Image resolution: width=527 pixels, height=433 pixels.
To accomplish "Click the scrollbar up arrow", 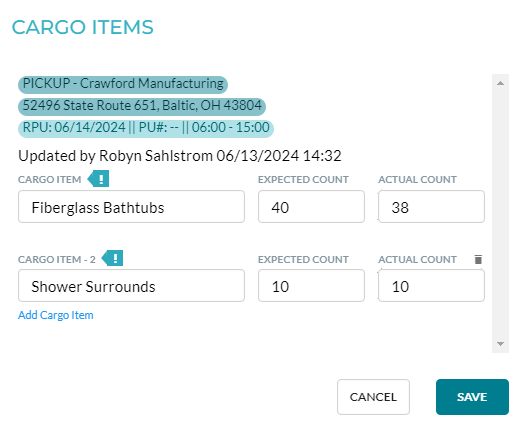I will [500, 83].
